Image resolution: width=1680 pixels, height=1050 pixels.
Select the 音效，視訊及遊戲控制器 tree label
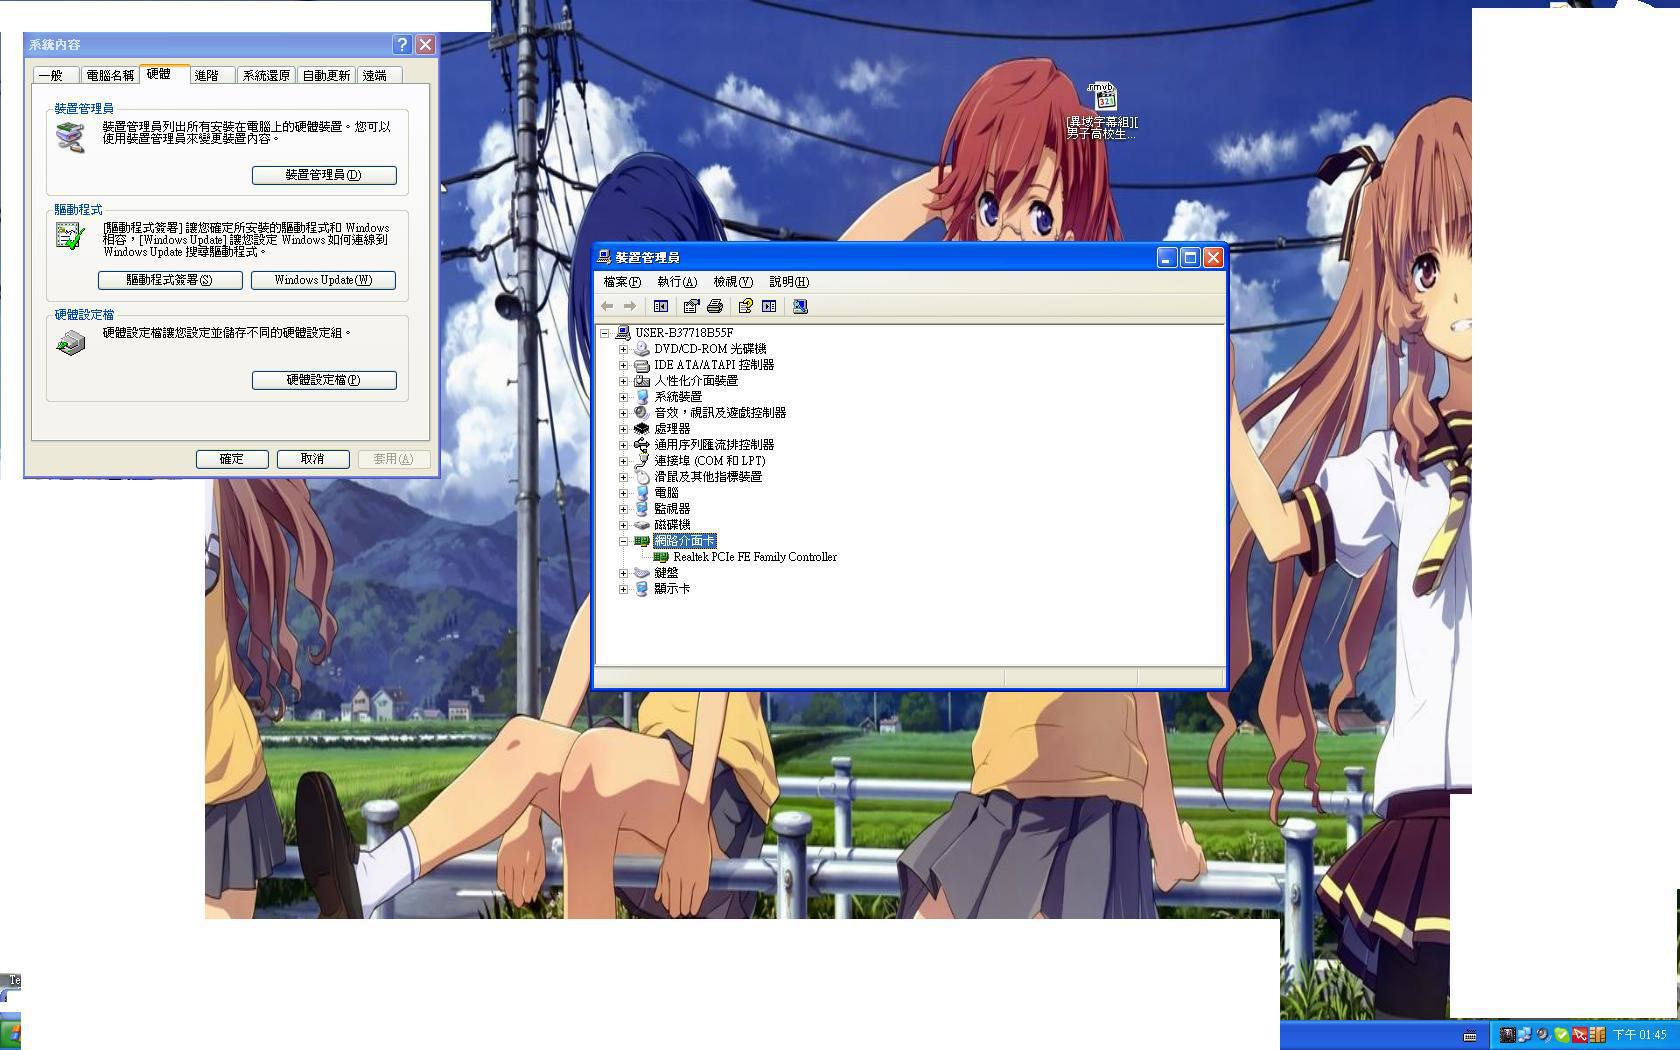pos(720,413)
